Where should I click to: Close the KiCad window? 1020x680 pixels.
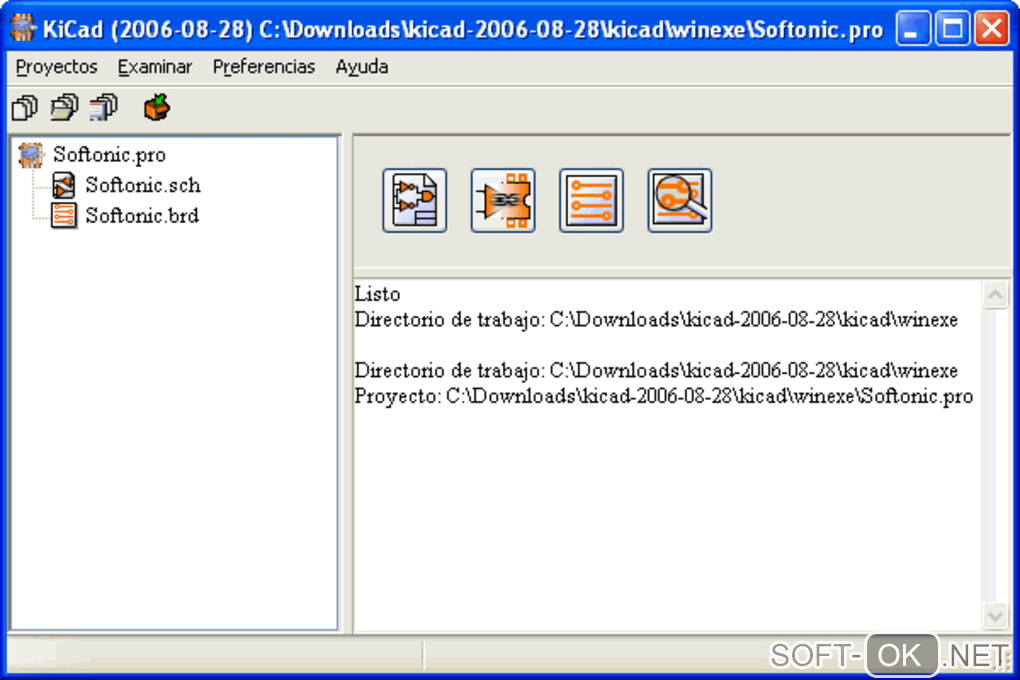pos(991,29)
